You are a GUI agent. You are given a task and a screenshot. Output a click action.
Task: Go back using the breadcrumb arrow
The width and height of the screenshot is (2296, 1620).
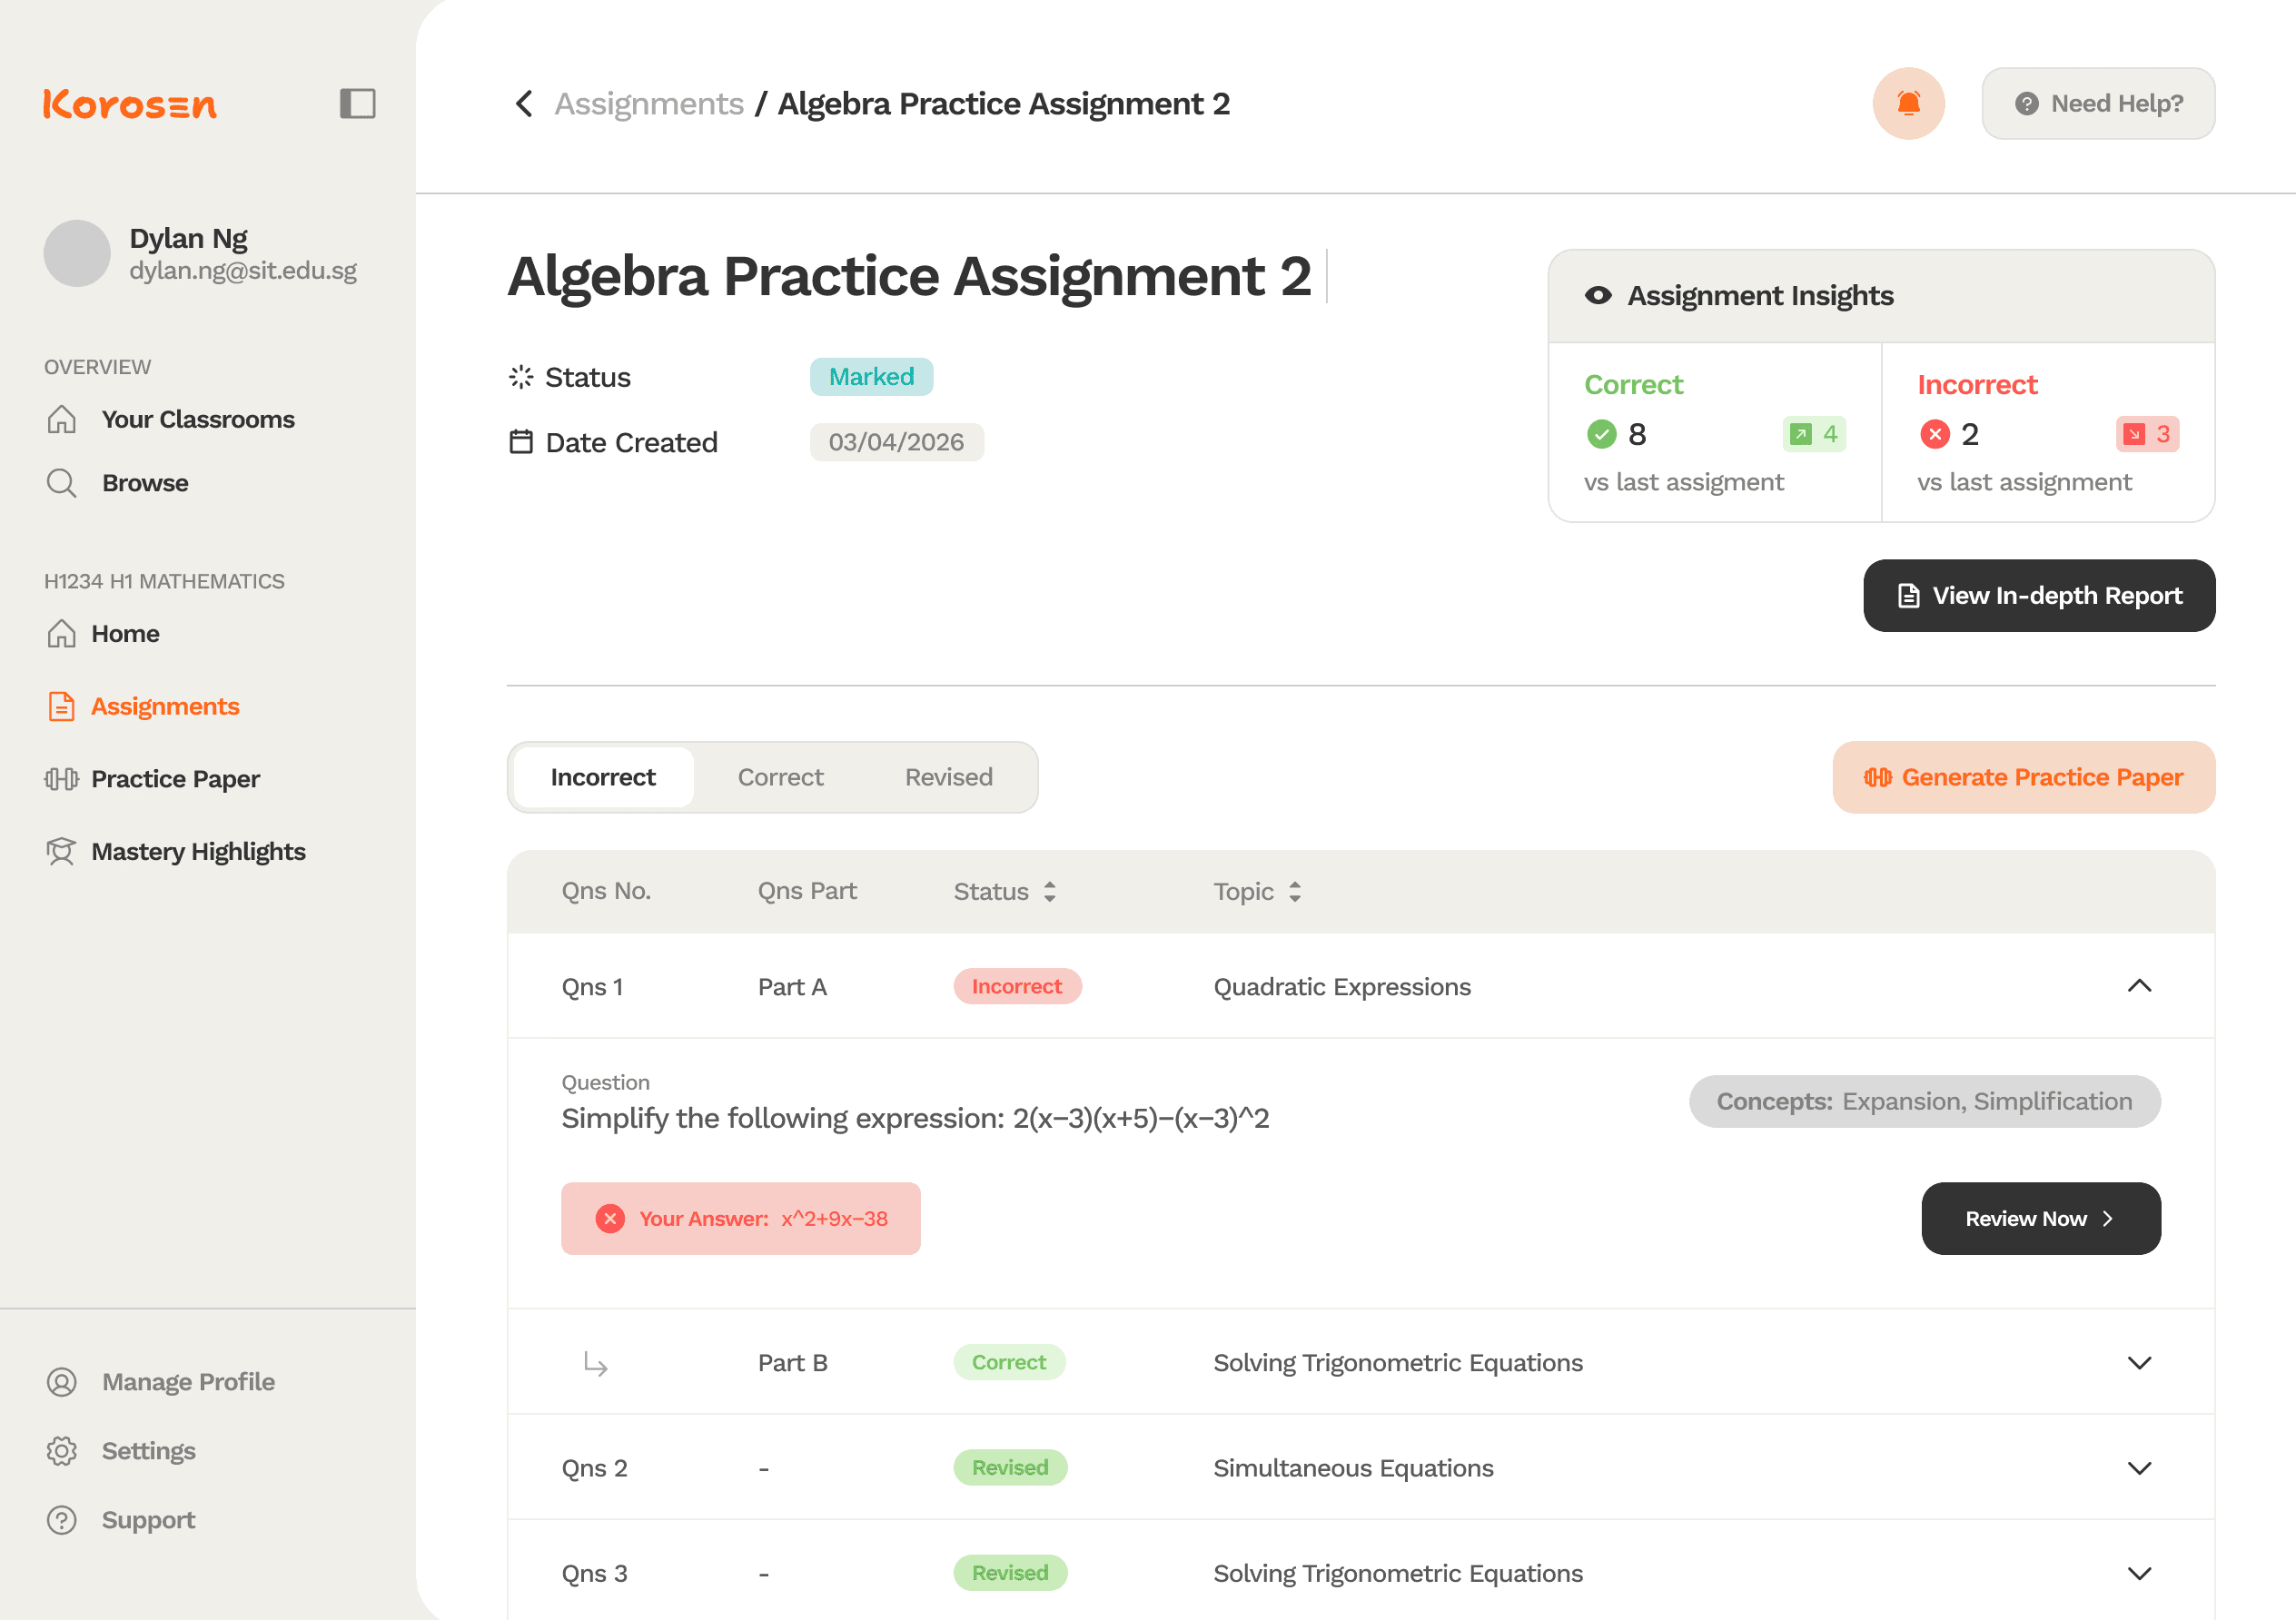pyautogui.click(x=524, y=104)
